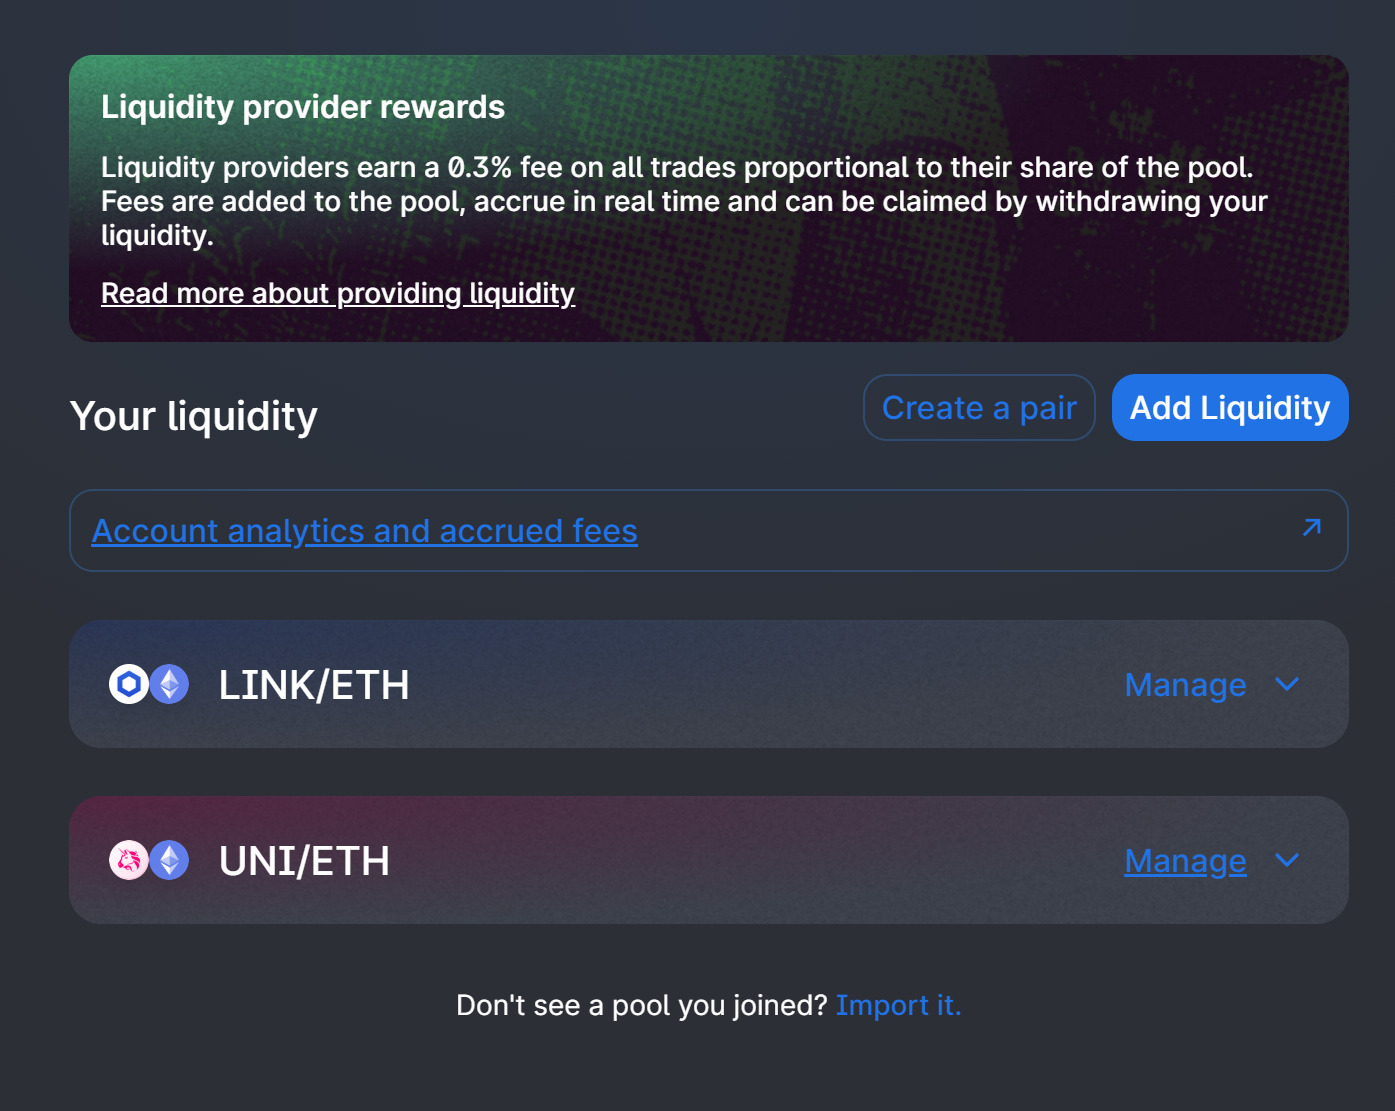The width and height of the screenshot is (1395, 1111).
Task: Open the LINK/ETH paired token icons
Action: [x=148, y=684]
